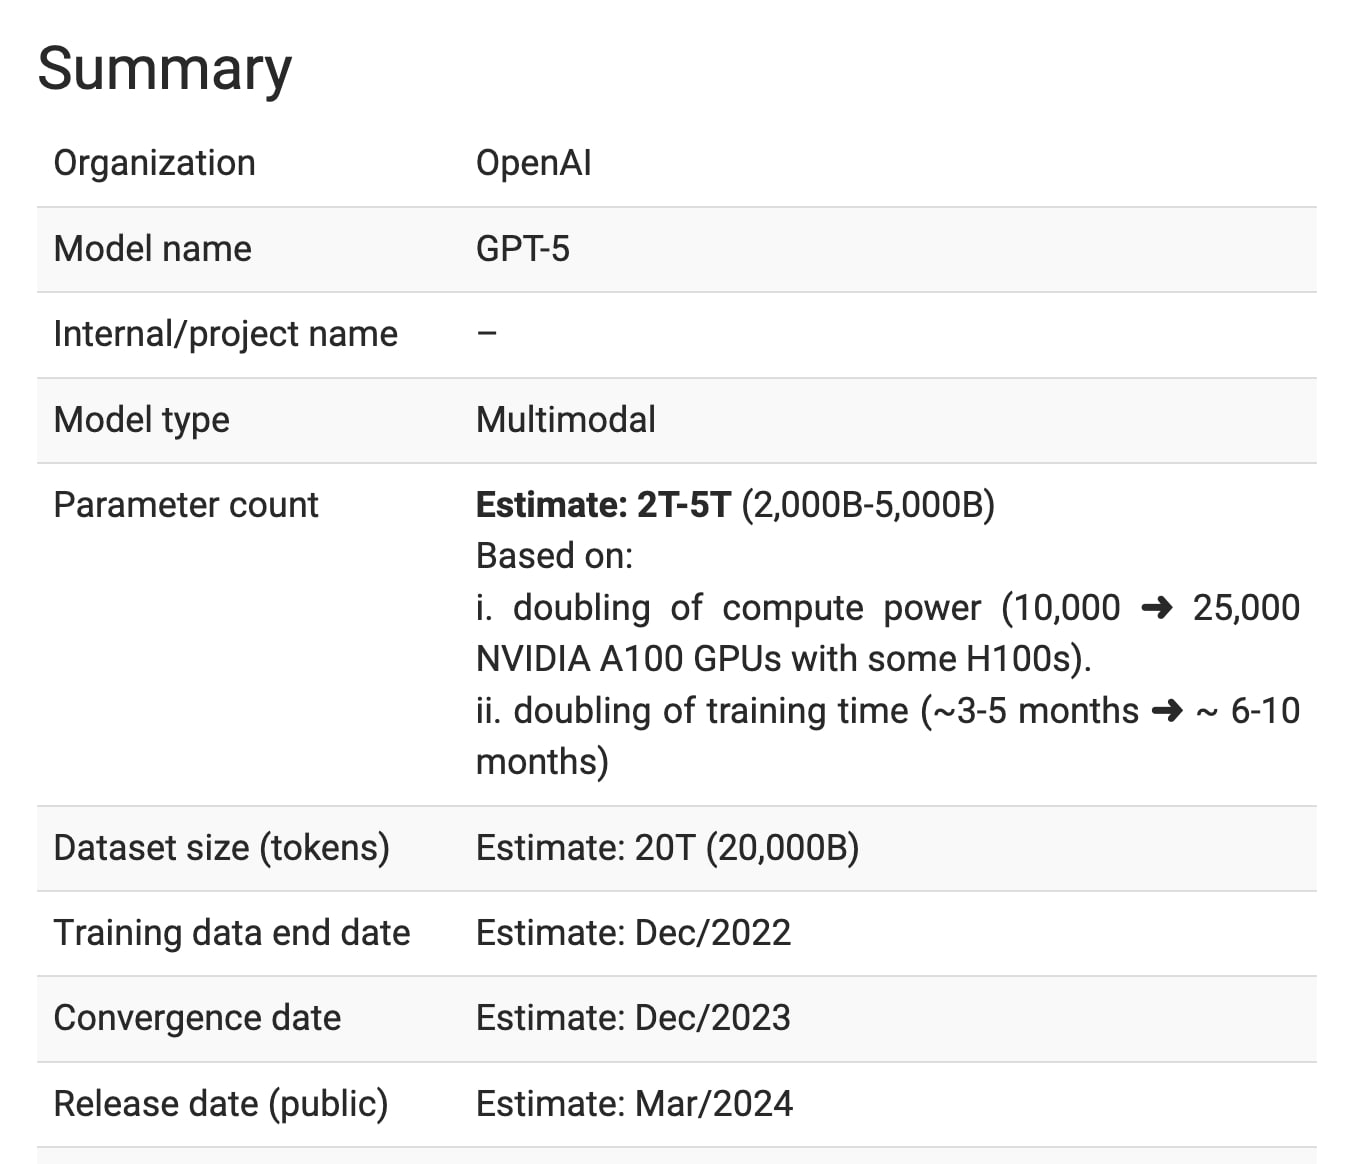Click the Summary heading

(x=165, y=69)
